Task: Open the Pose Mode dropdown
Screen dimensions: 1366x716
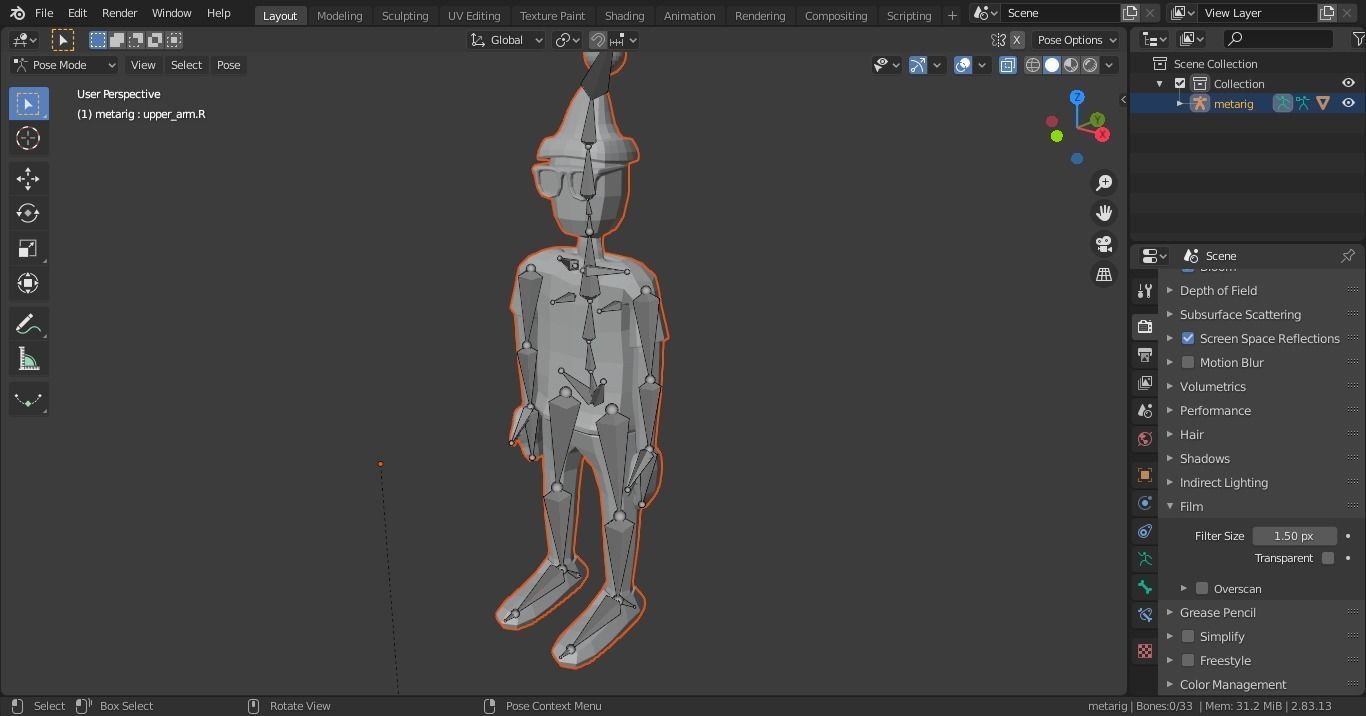Action: coord(64,65)
